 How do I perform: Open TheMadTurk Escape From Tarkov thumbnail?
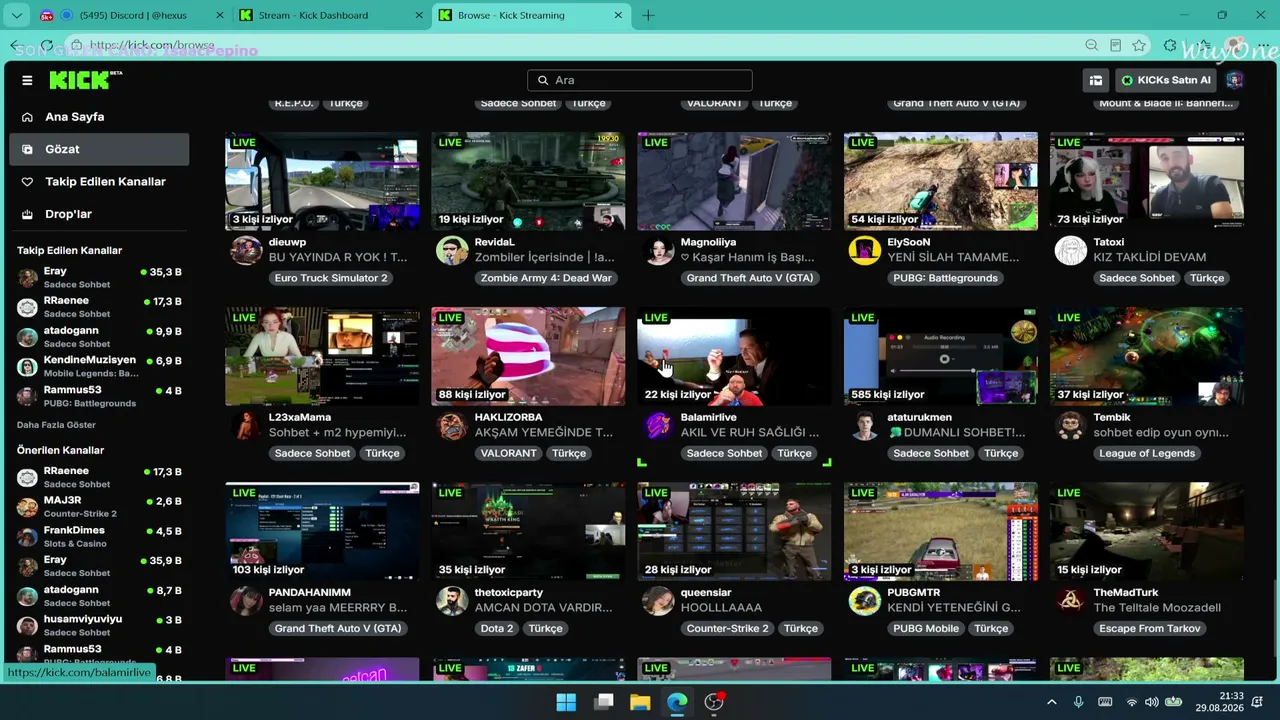1147,531
